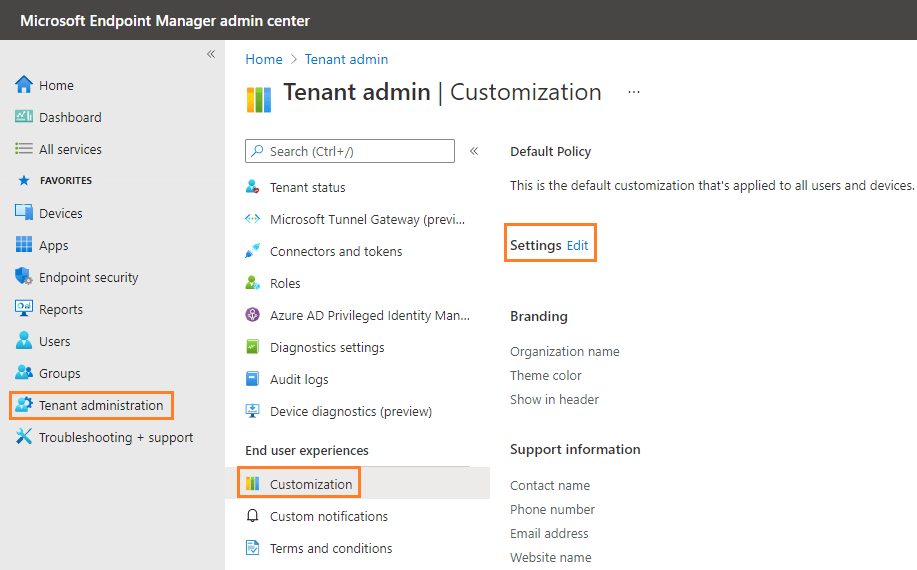Click the Dashboard chart icon
The height and width of the screenshot is (570, 917).
[23, 116]
